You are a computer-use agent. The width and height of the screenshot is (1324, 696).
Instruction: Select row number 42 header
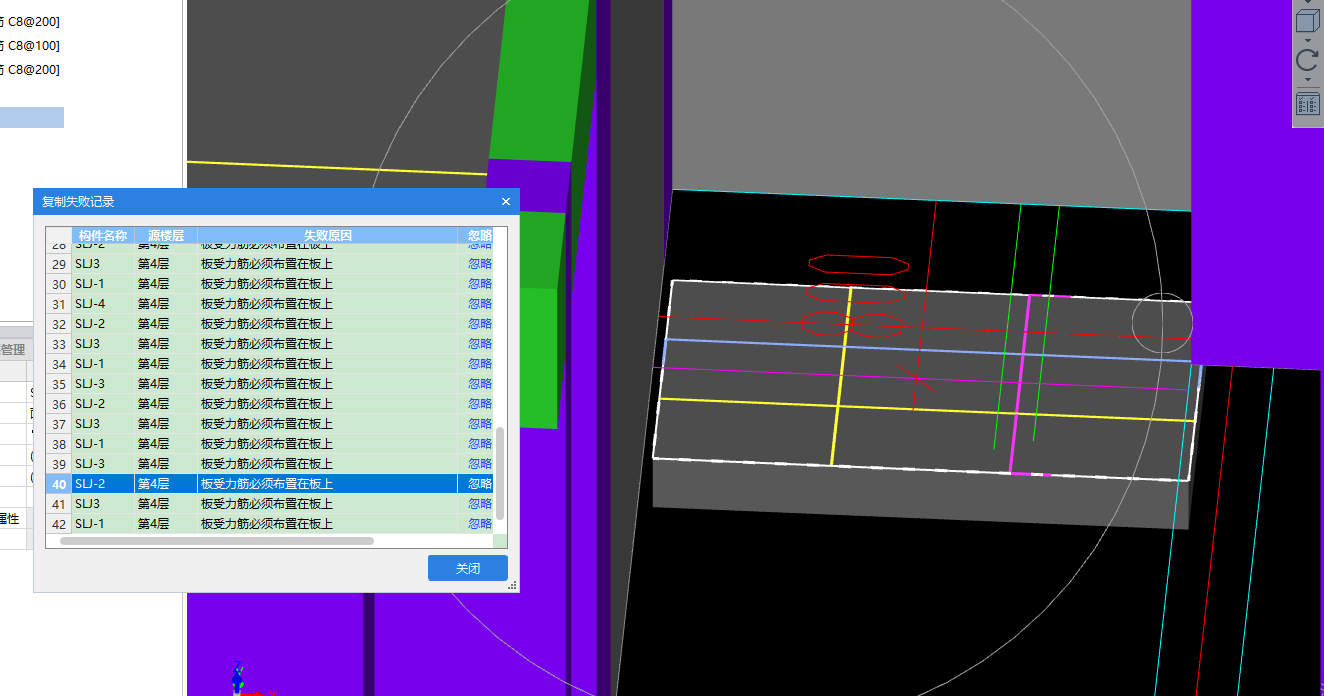[x=59, y=524]
